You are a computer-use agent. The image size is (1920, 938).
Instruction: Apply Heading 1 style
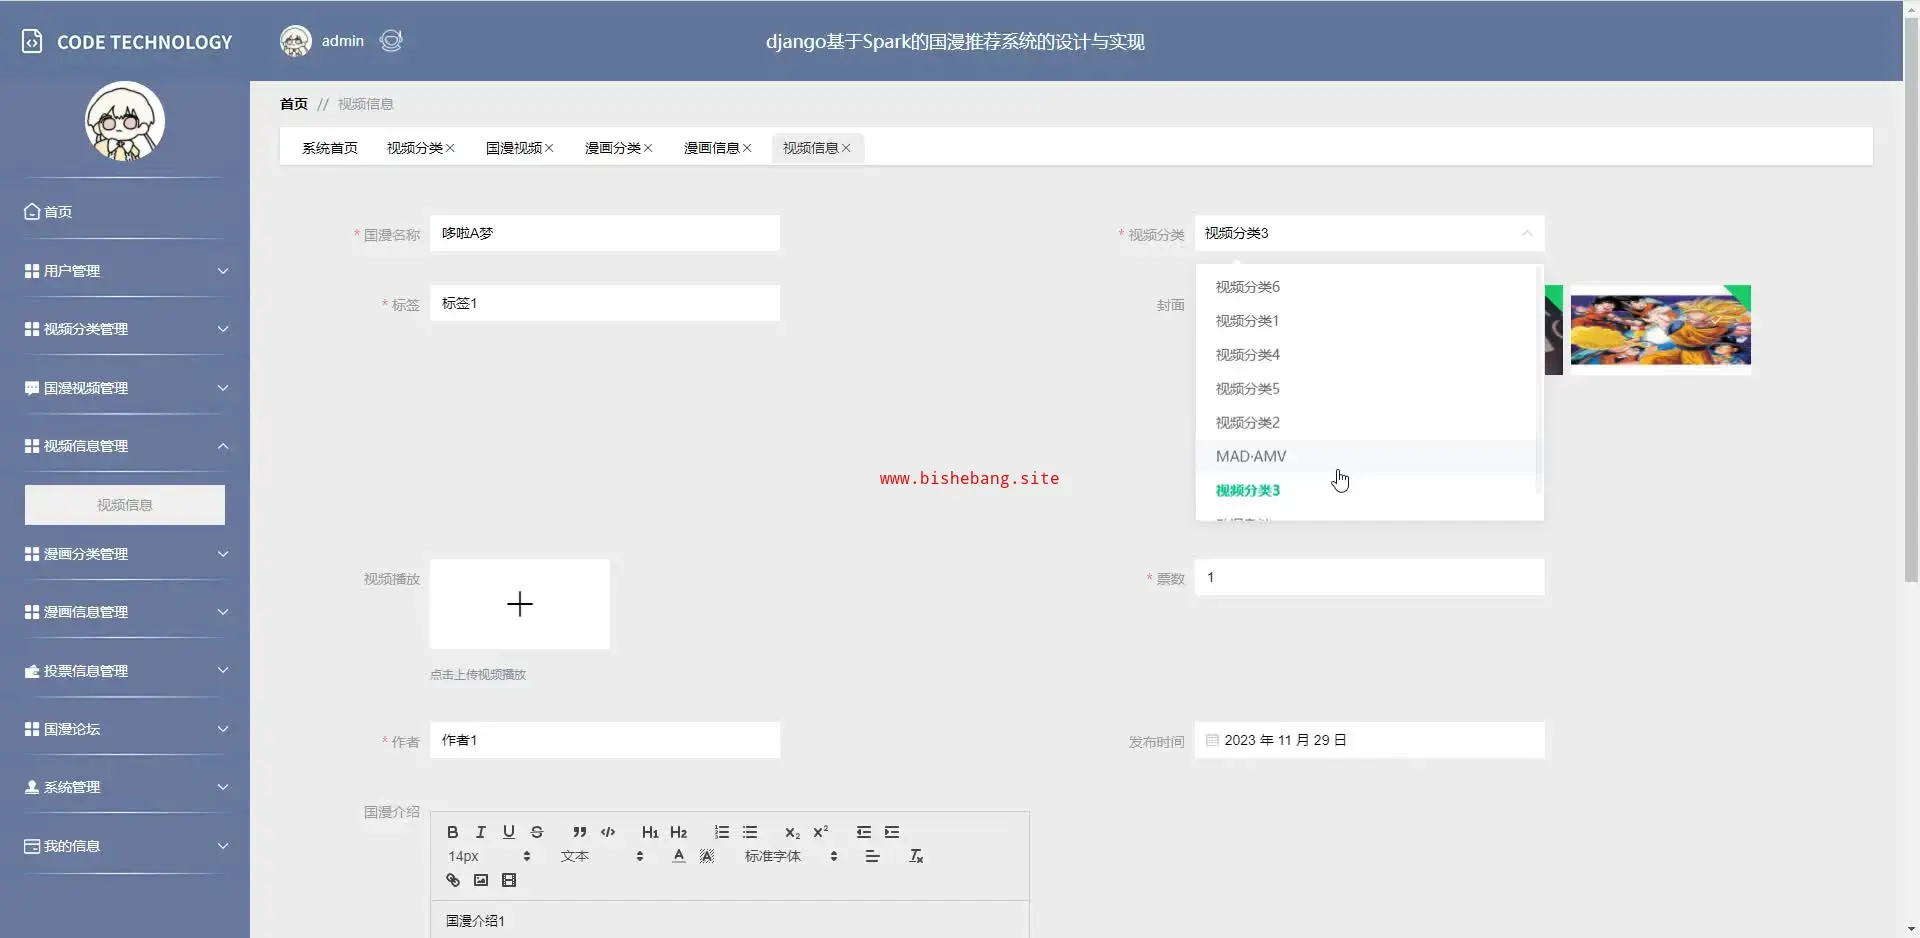[x=650, y=832]
